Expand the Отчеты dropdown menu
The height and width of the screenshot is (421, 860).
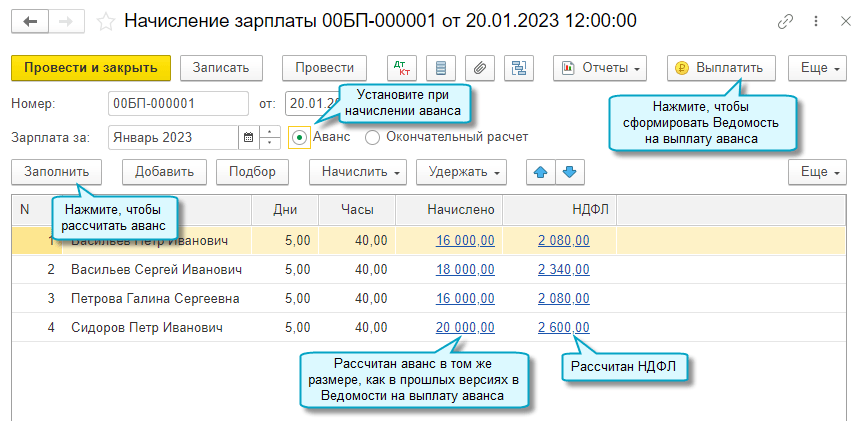tap(600, 68)
